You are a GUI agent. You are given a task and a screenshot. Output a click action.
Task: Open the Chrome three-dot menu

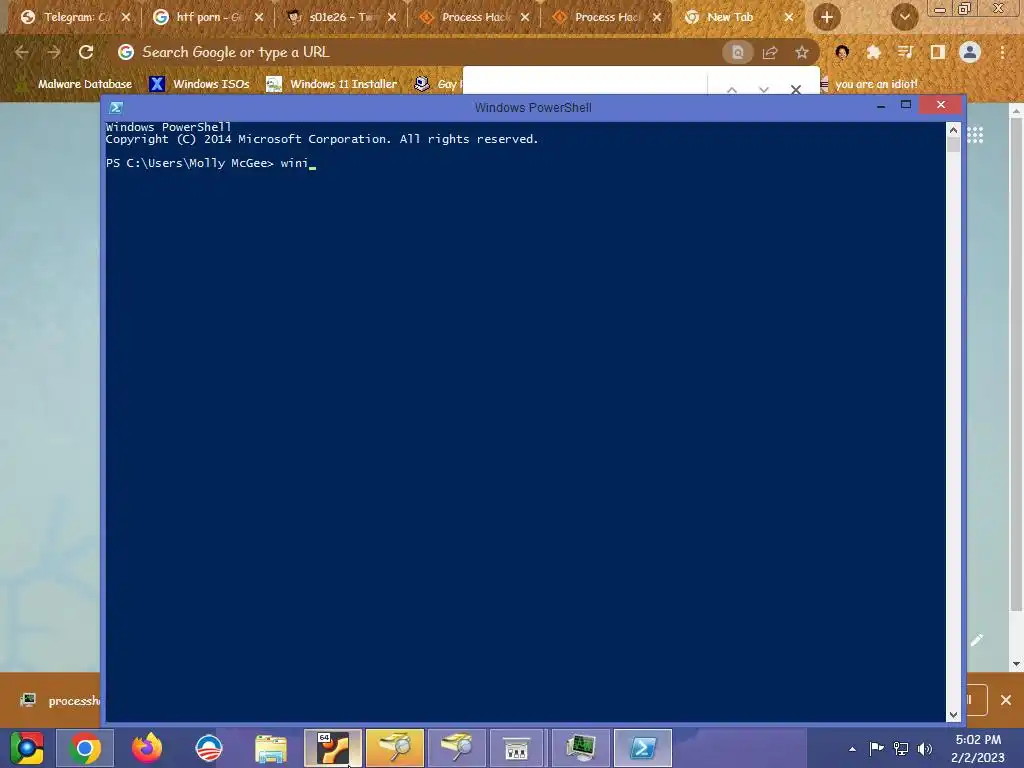point(1002,53)
